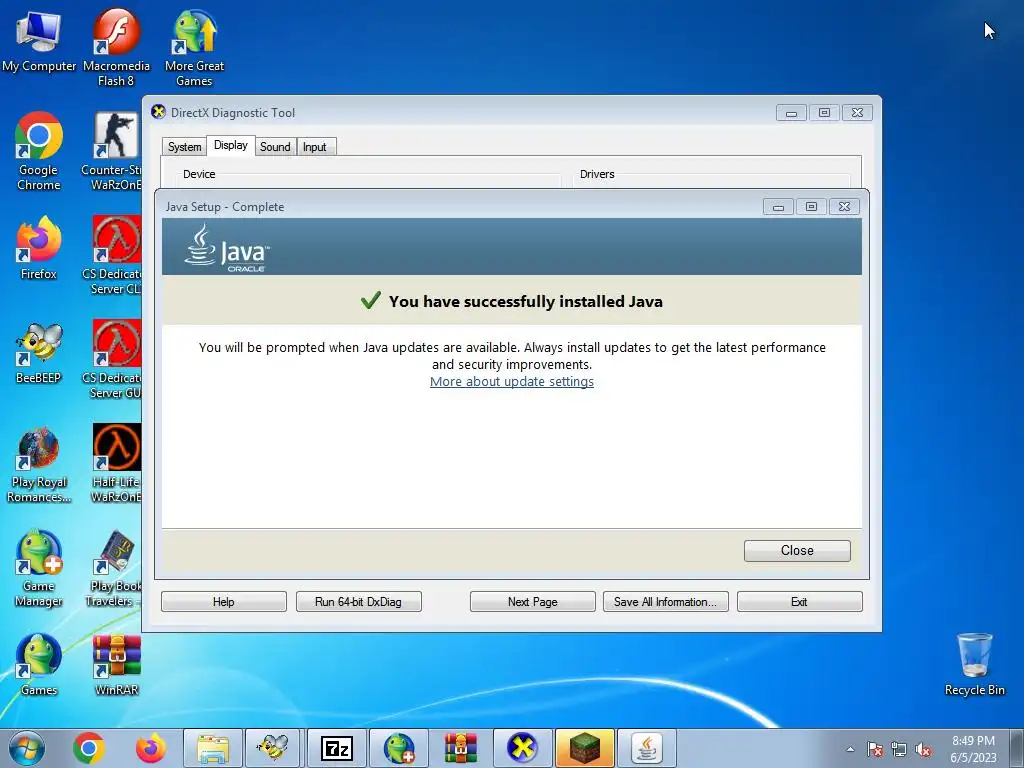This screenshot has height=768, width=1024.
Task: Click Help button in DirectX tool
Action: (x=223, y=601)
